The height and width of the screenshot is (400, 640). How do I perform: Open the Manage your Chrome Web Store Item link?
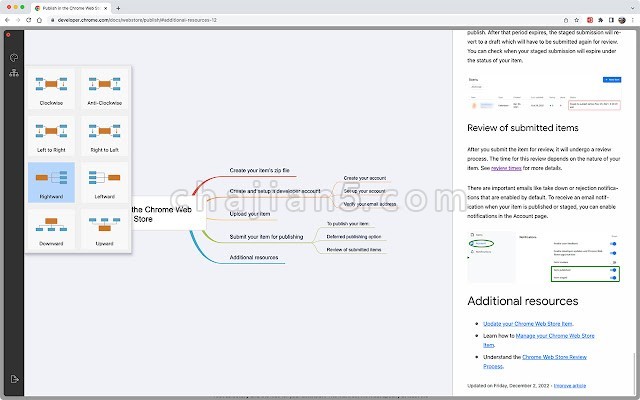(x=539, y=340)
